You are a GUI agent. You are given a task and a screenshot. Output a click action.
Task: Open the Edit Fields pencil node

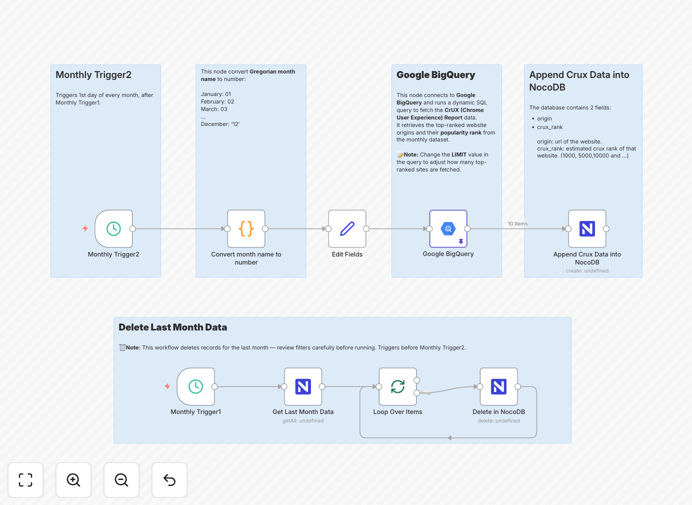click(347, 228)
